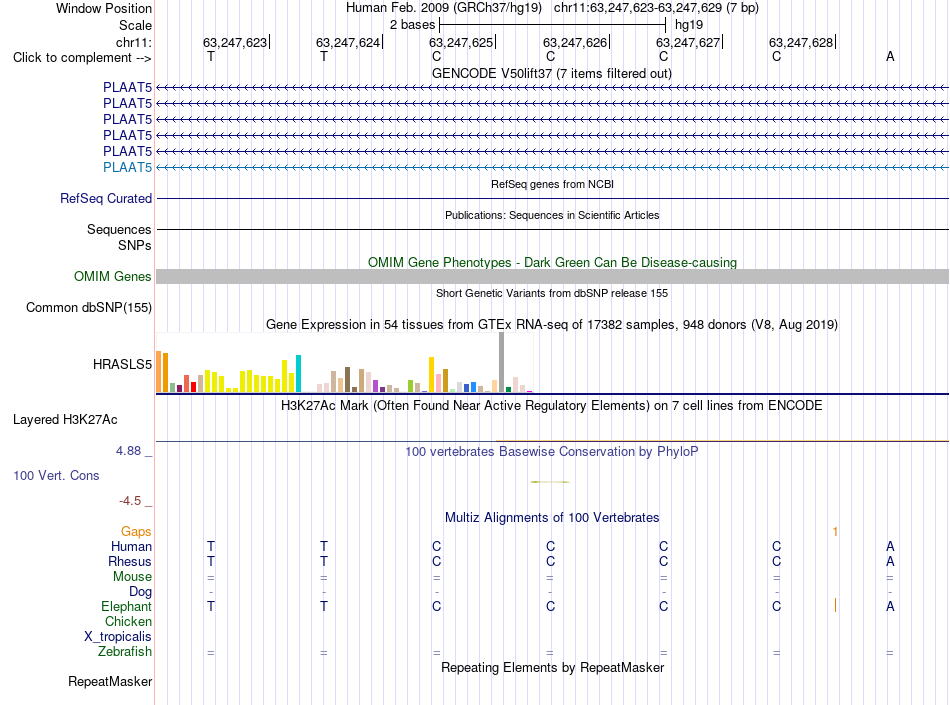This screenshot has width=950, height=705.
Task: Open the GENCODE V50lift37 track title
Action: pyautogui.click(x=551, y=73)
